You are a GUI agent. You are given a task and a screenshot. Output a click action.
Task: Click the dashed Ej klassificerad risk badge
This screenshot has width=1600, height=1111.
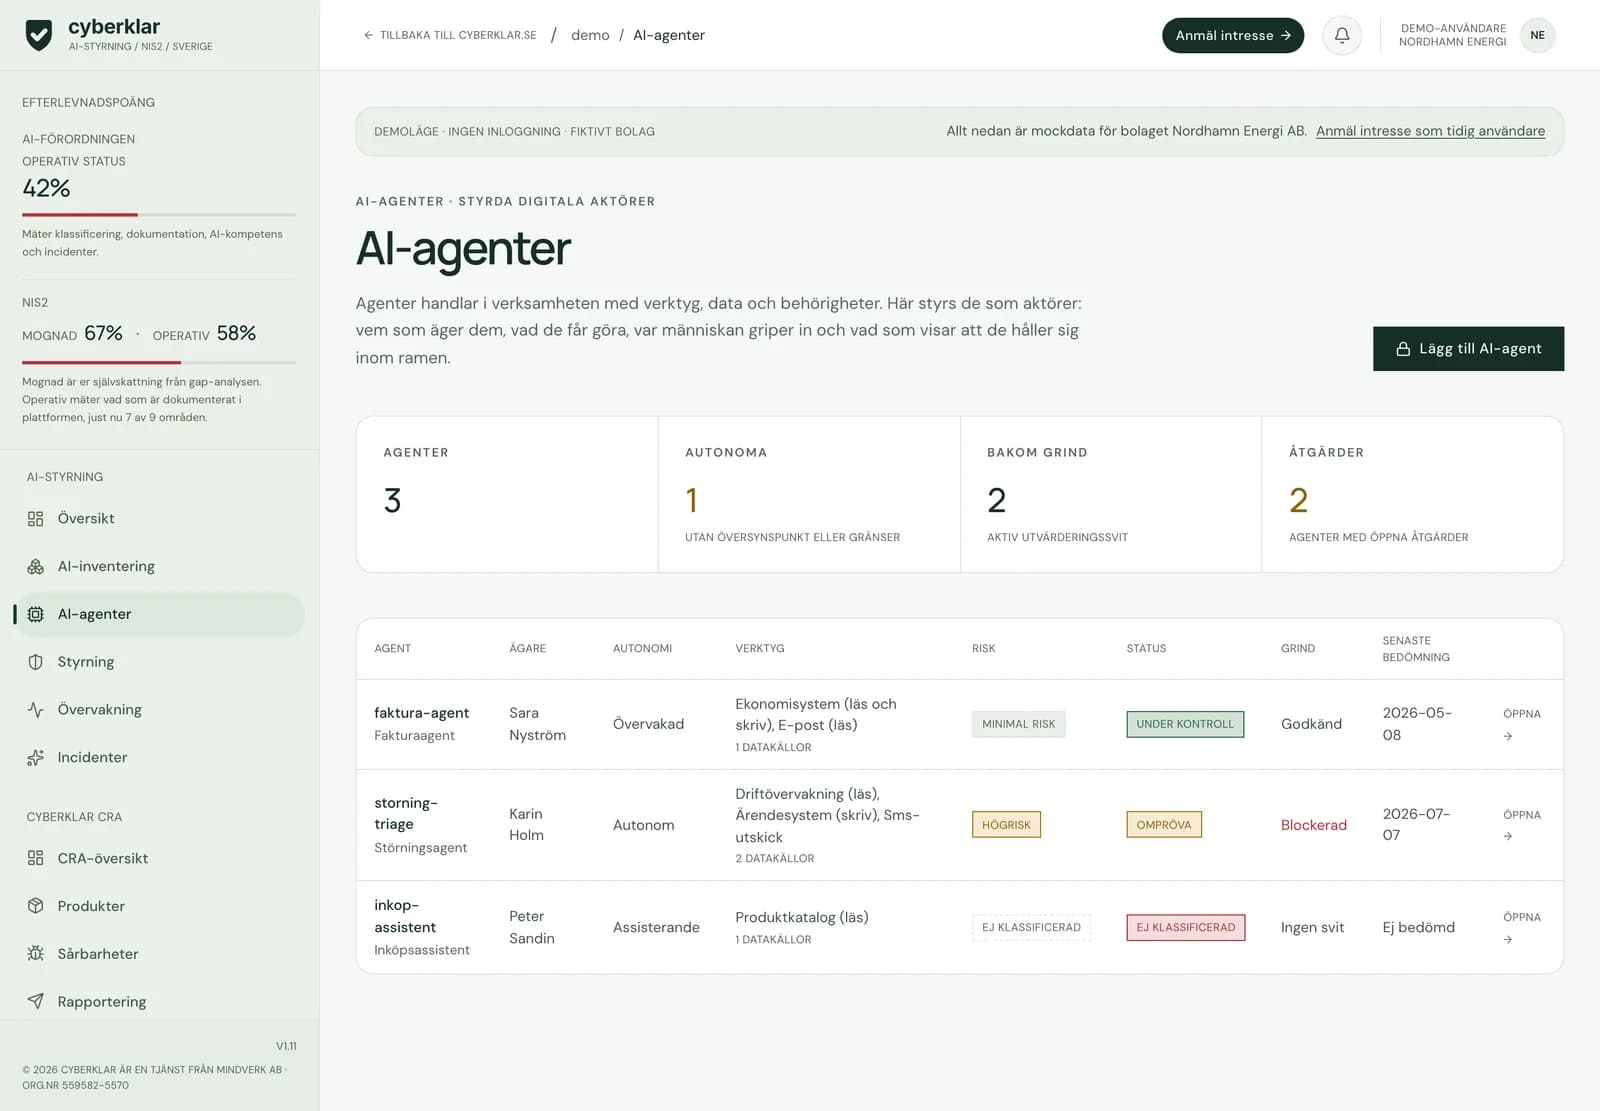[x=1031, y=927]
